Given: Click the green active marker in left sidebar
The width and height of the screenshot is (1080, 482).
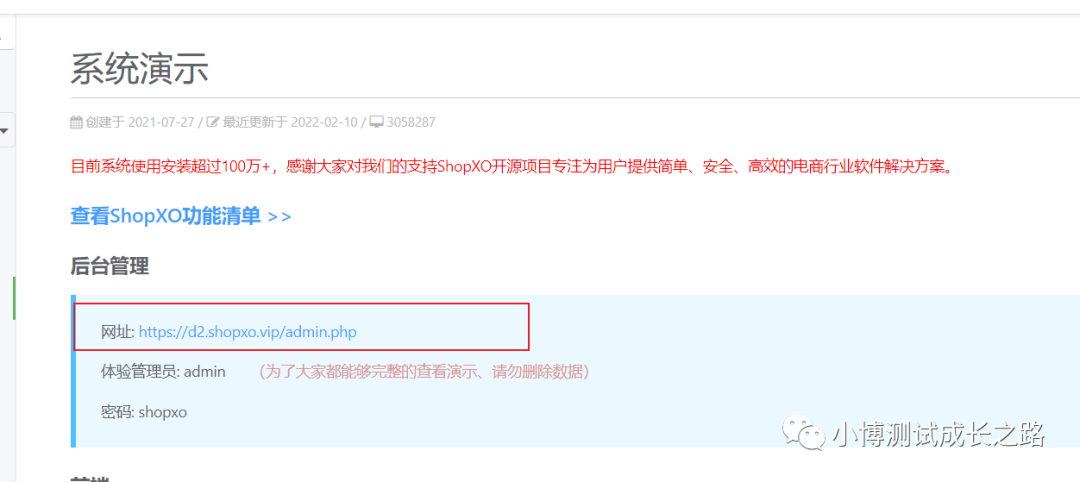Looking at the screenshot, I should pos(14,298).
